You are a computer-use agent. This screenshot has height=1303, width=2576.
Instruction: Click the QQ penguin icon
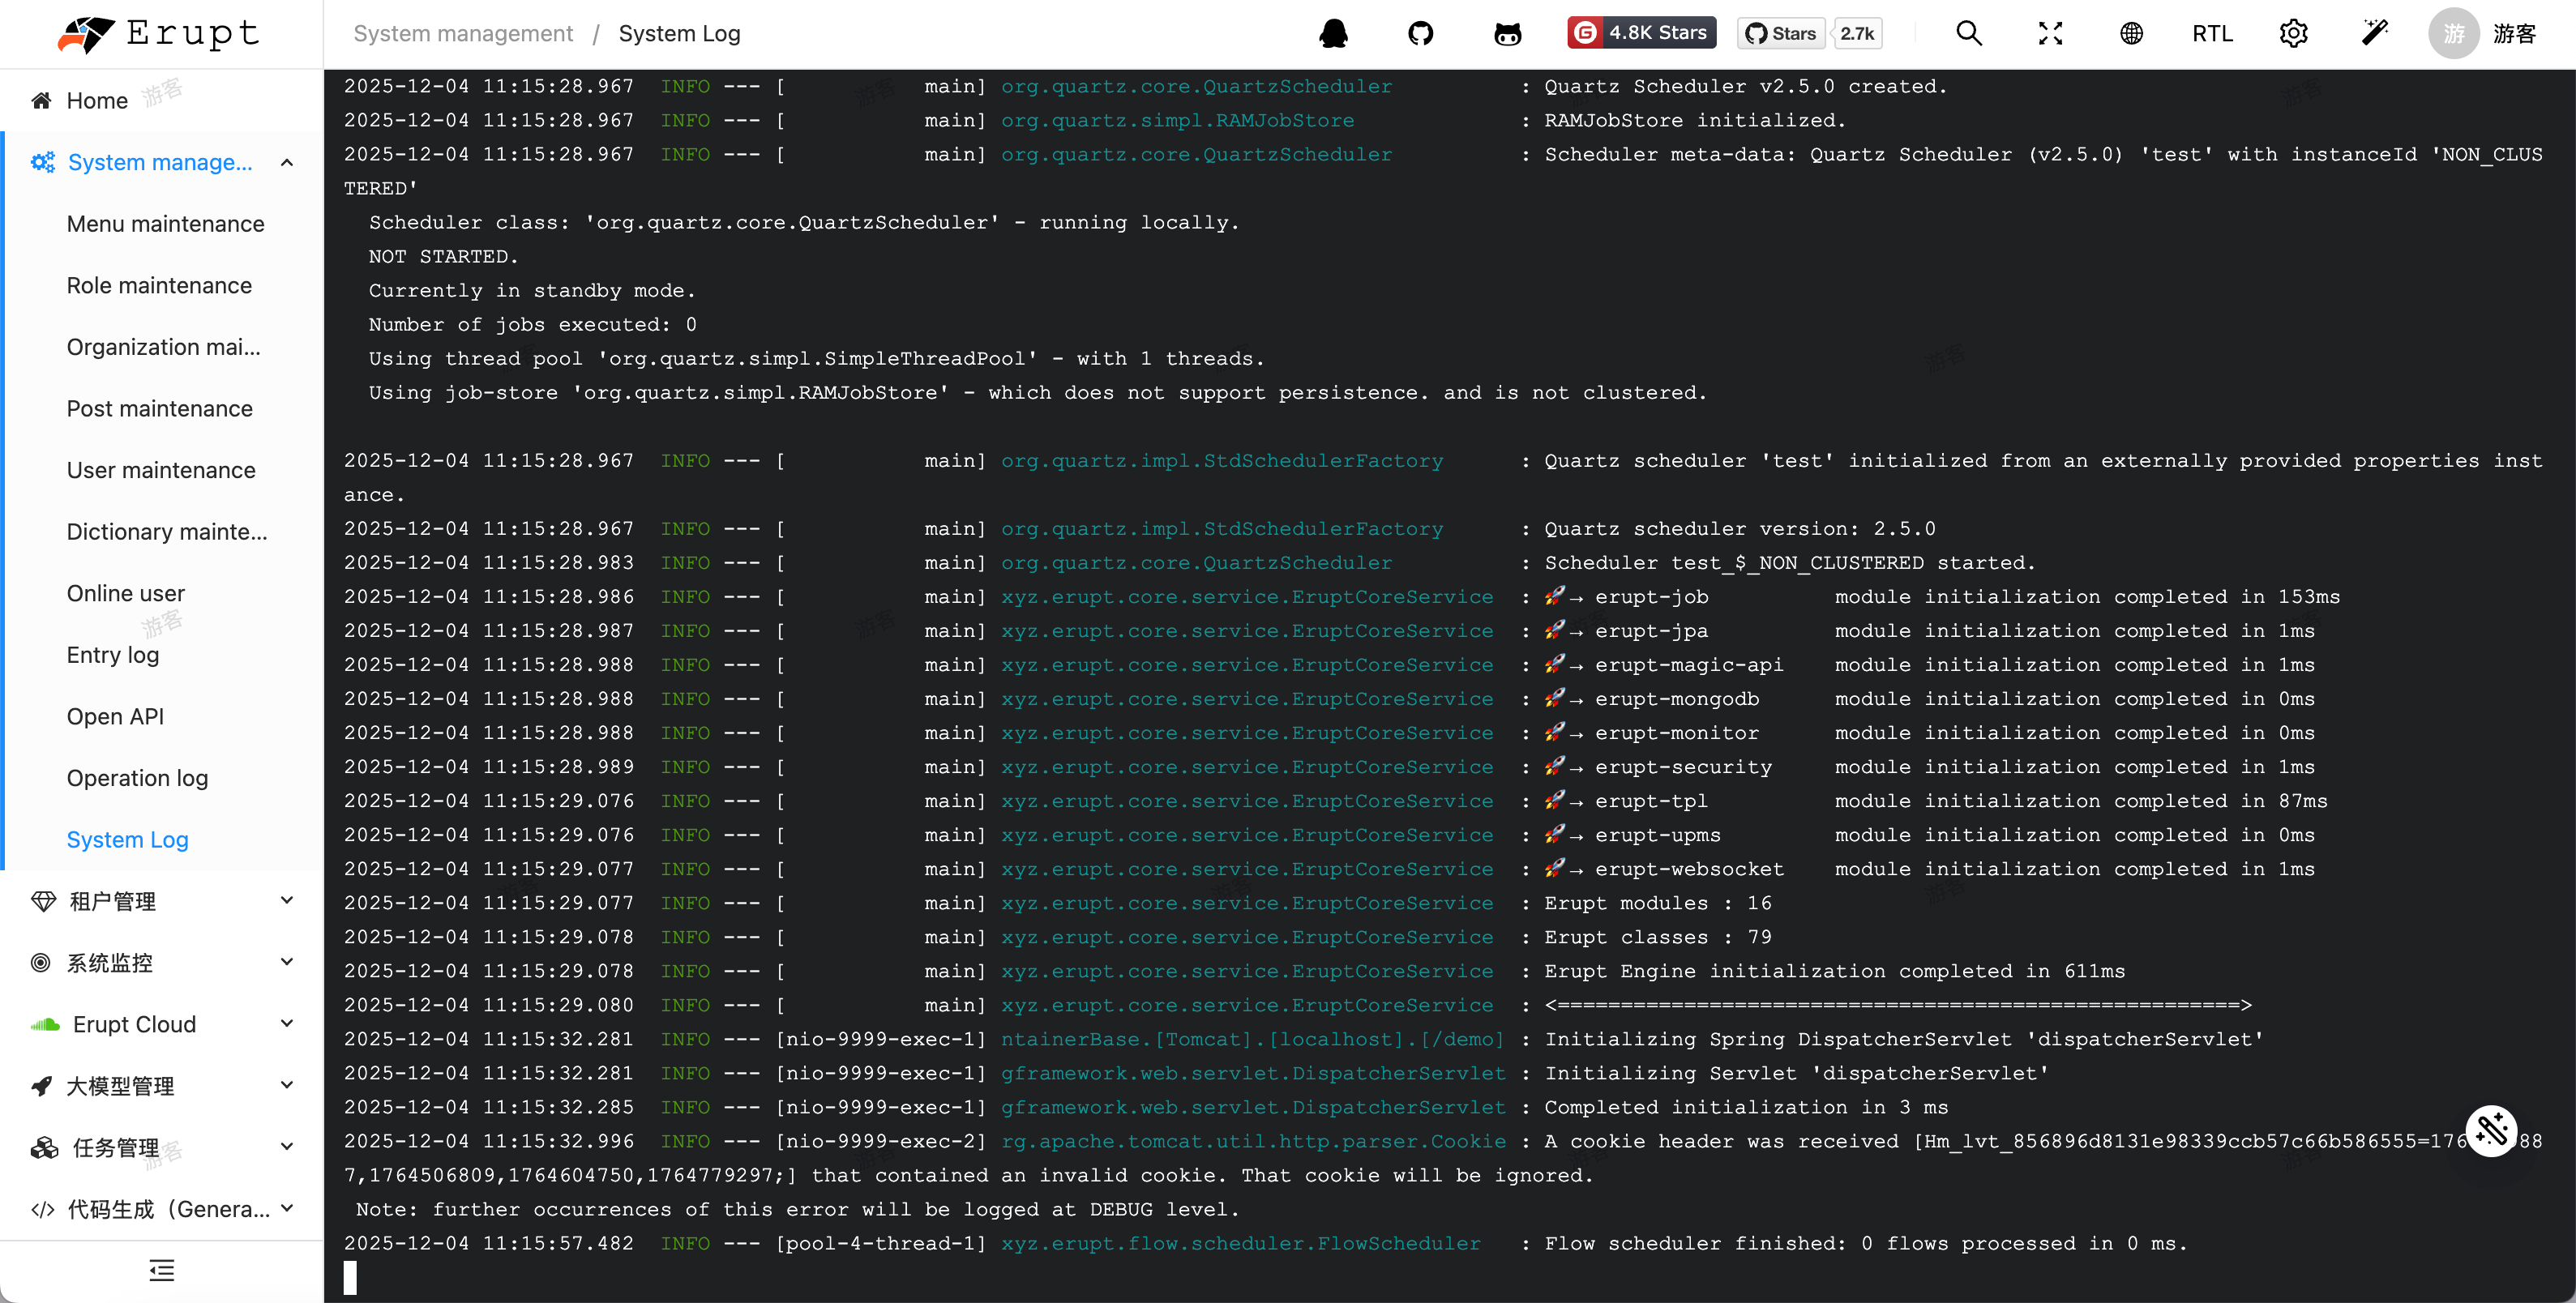pos(1333,34)
